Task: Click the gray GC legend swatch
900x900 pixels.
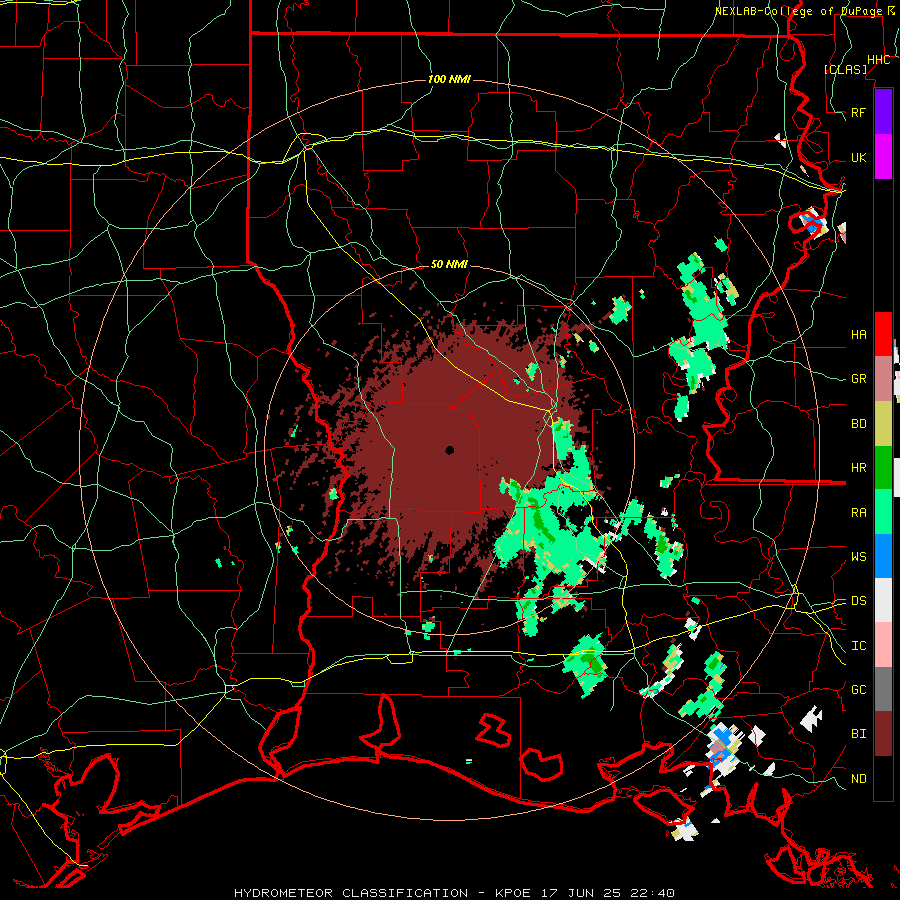Action: (883, 689)
